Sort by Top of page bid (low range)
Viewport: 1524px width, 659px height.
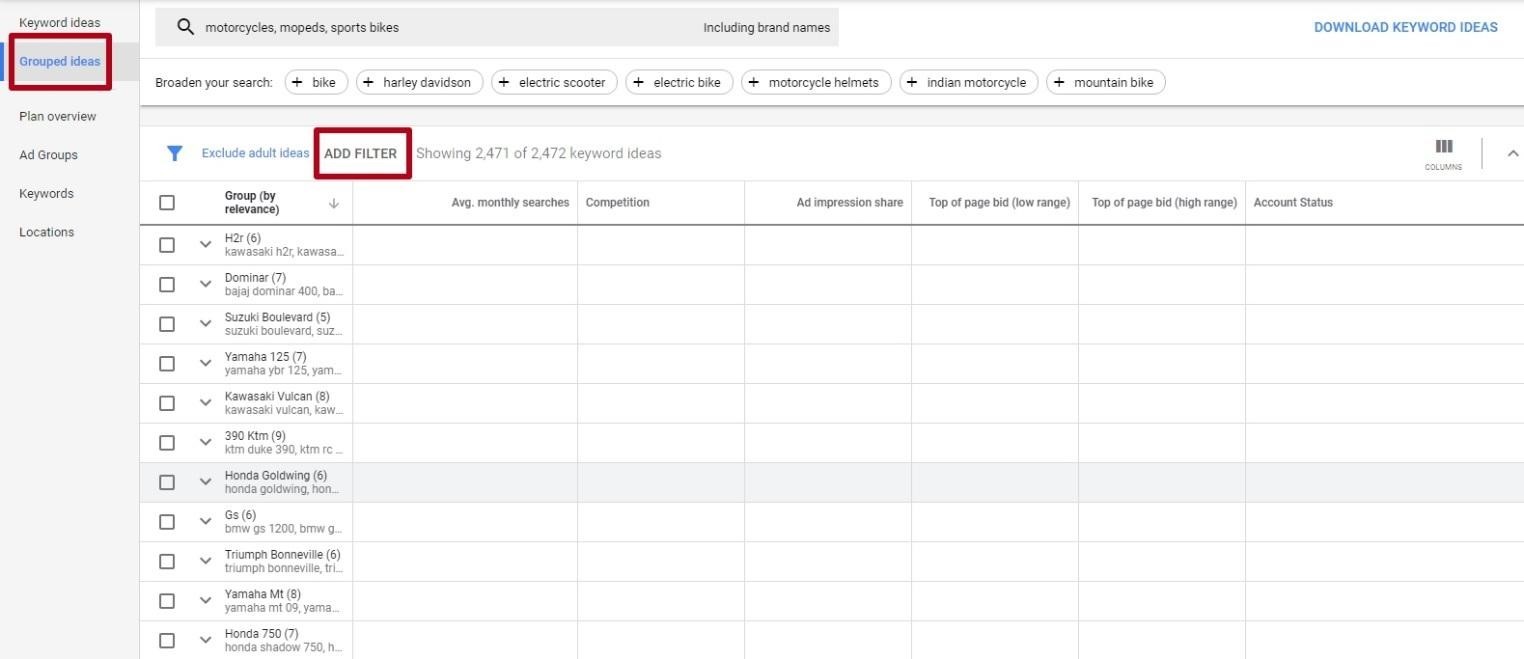coord(999,202)
